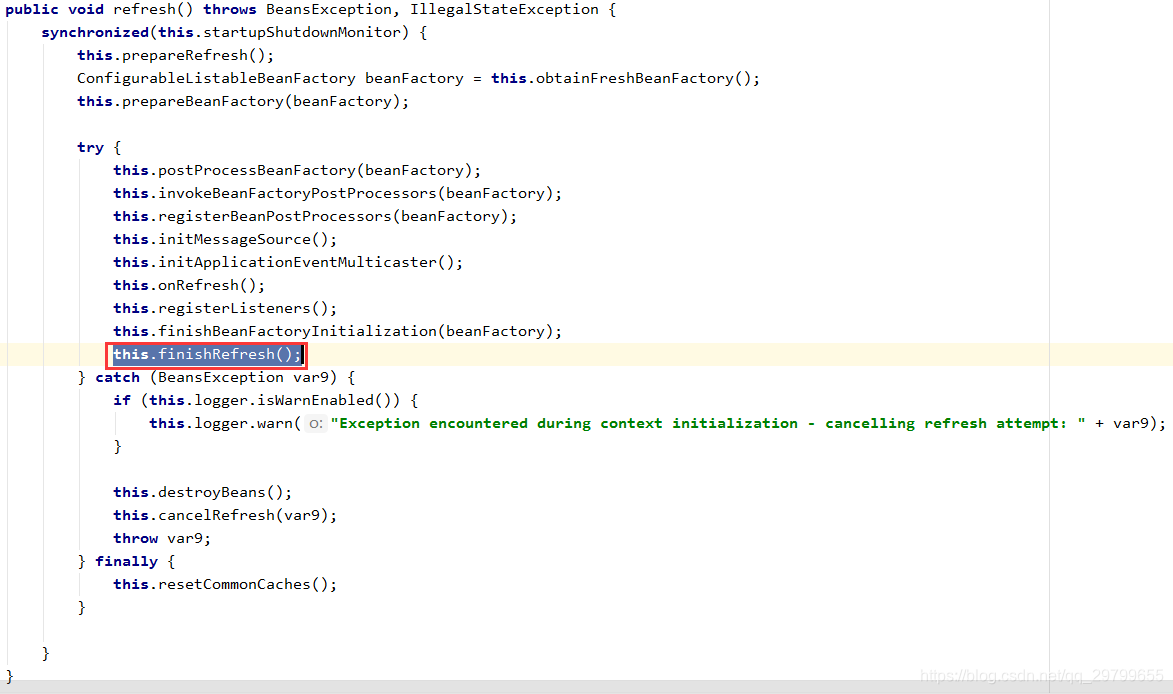Click the finishBeanFactoryInitialization call

tap(337, 331)
